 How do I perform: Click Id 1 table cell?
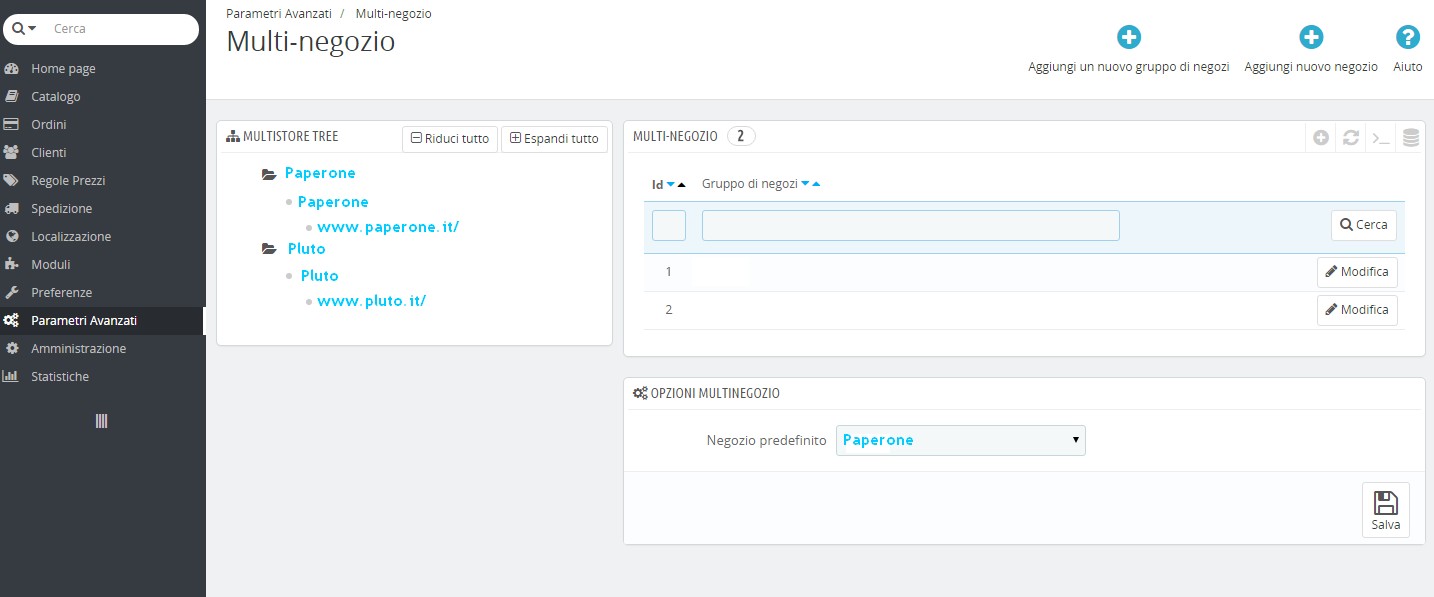coord(669,272)
